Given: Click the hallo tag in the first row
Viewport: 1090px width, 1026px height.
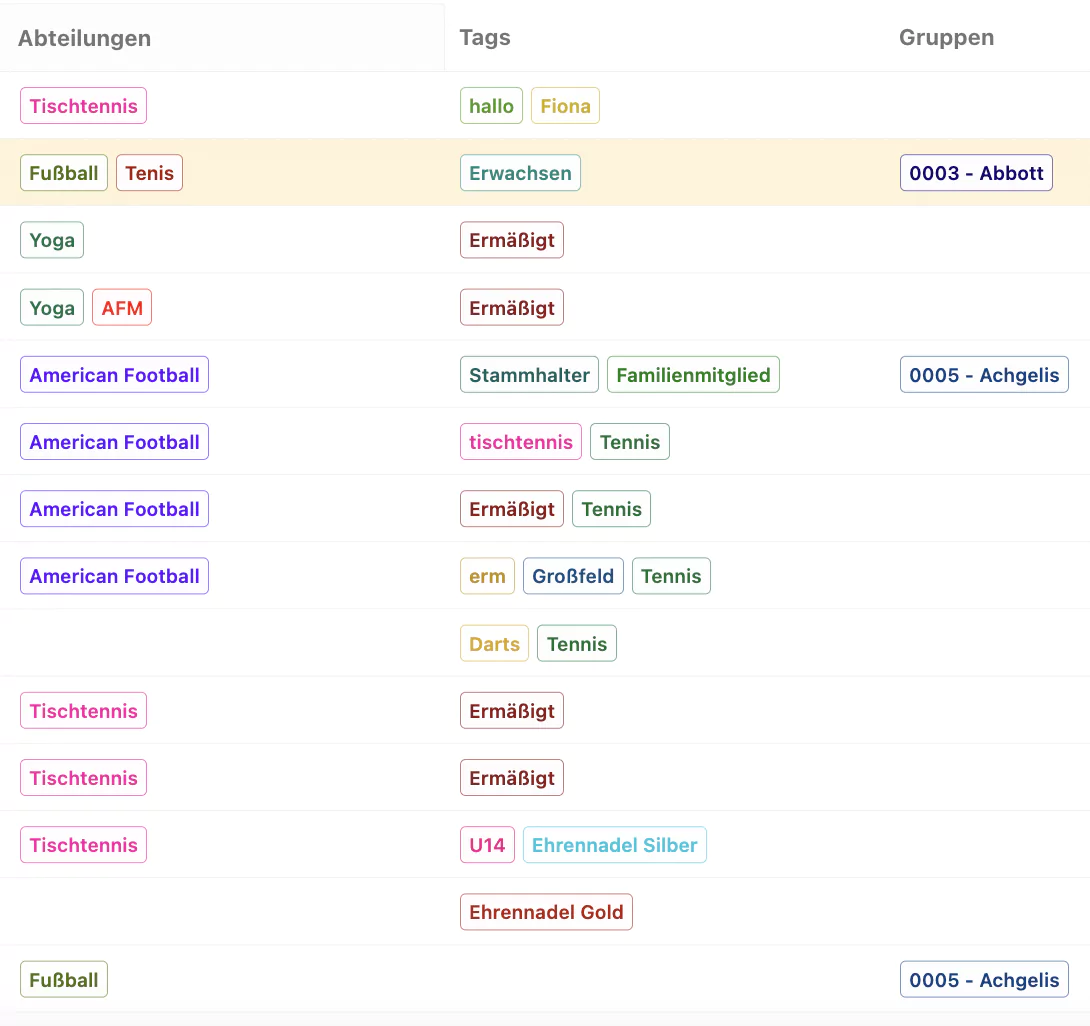Looking at the screenshot, I should [491, 106].
